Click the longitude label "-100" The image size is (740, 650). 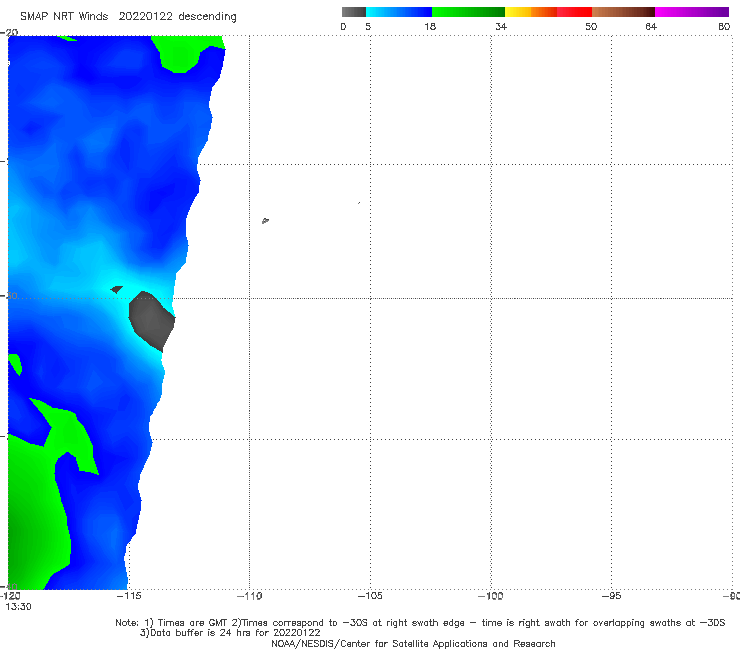pyautogui.click(x=491, y=596)
